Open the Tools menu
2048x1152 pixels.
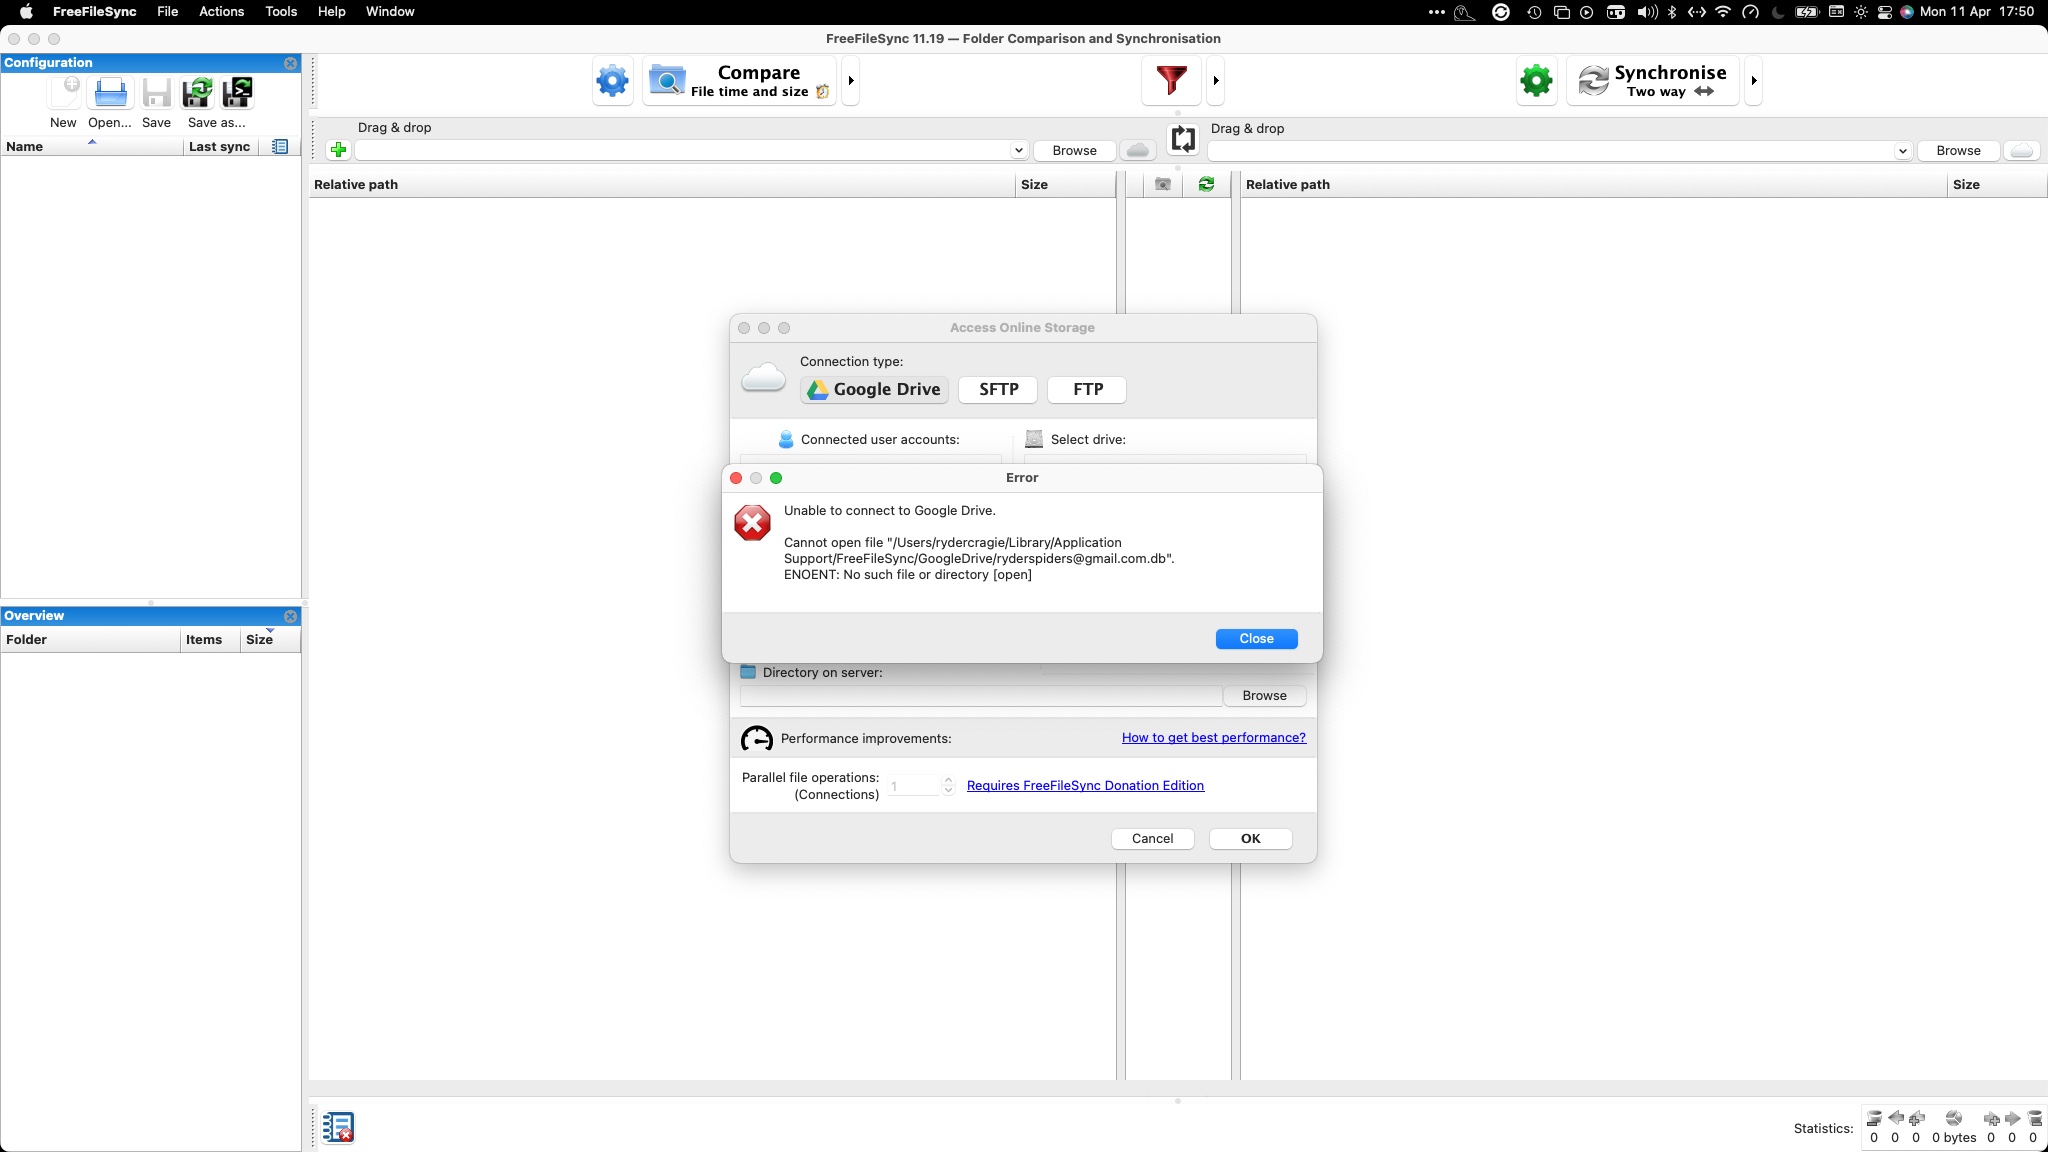281,12
